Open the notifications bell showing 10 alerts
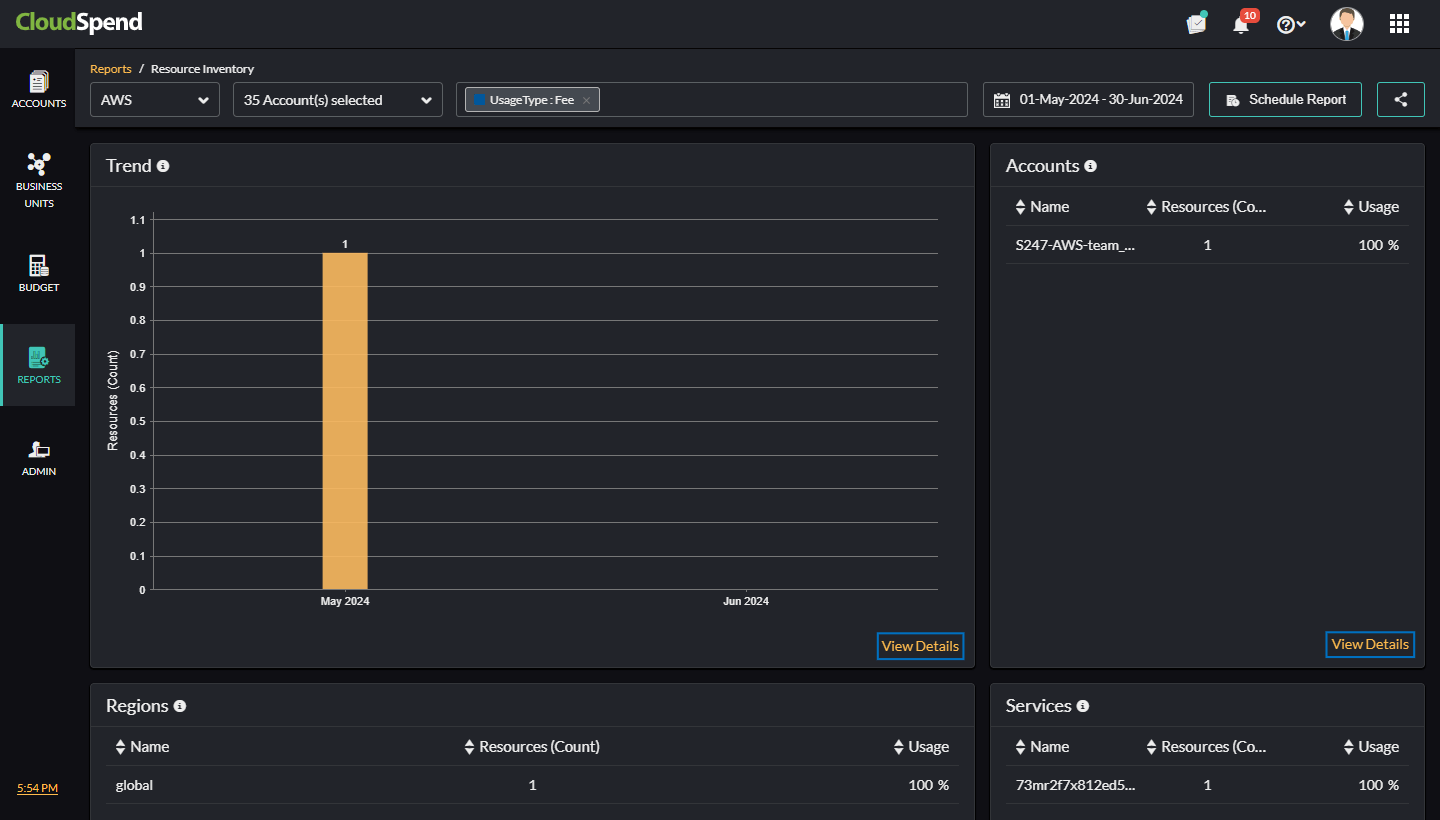This screenshot has height=820, width=1440. tap(1240, 23)
